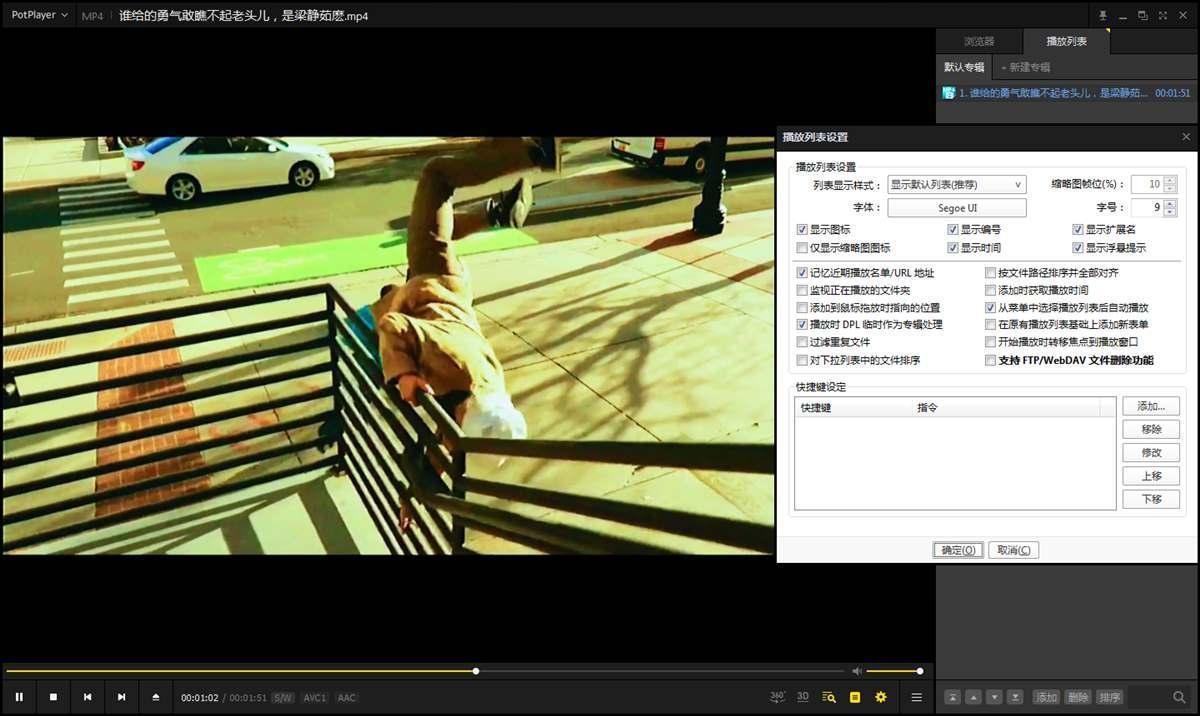Click the playlist search magnifier icon
1200x716 pixels.
[x=1180, y=697]
